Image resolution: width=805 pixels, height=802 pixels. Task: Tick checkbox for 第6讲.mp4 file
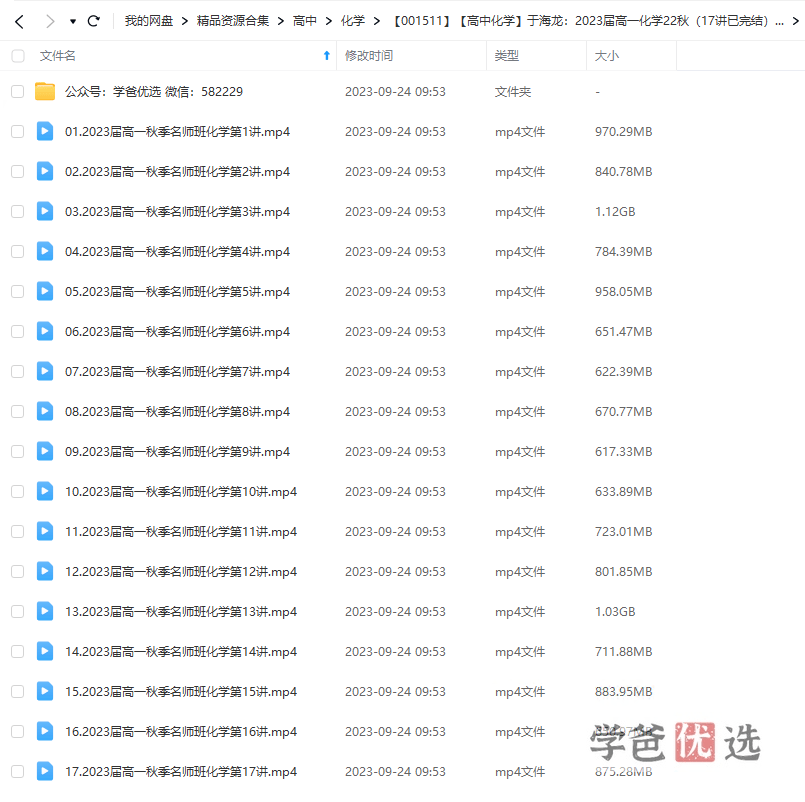point(18,332)
